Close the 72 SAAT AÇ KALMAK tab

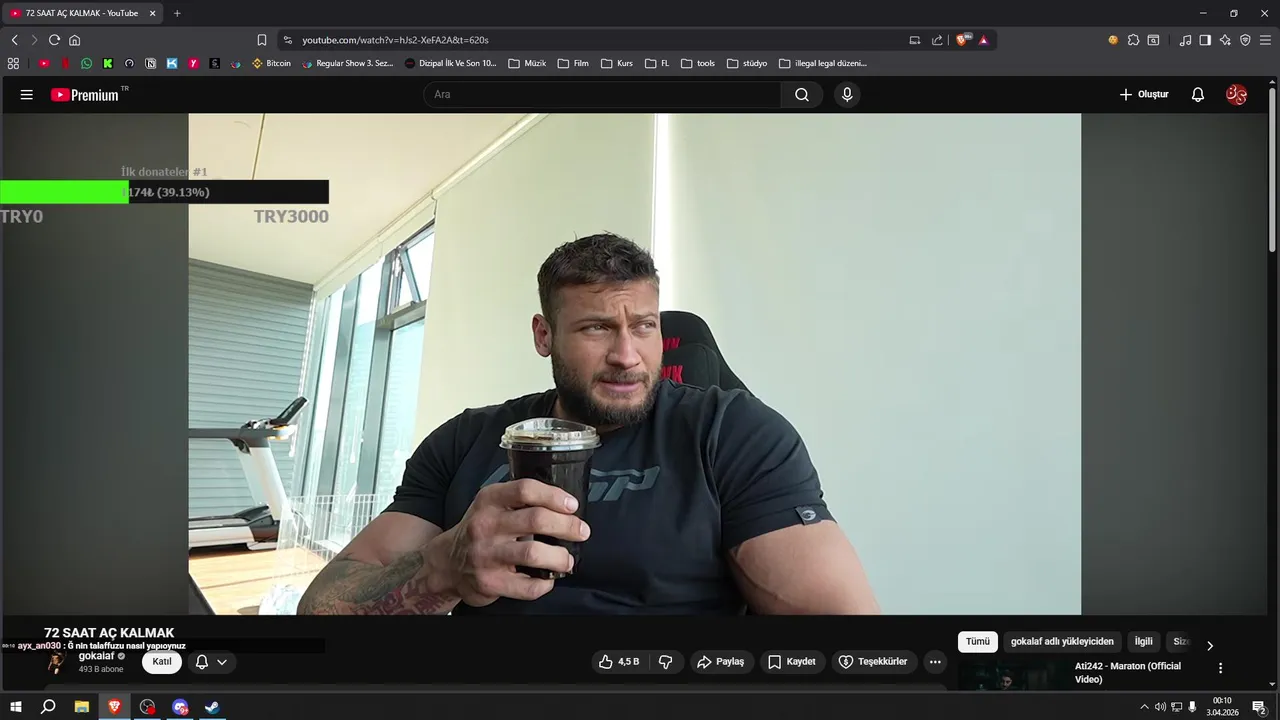[x=153, y=13]
